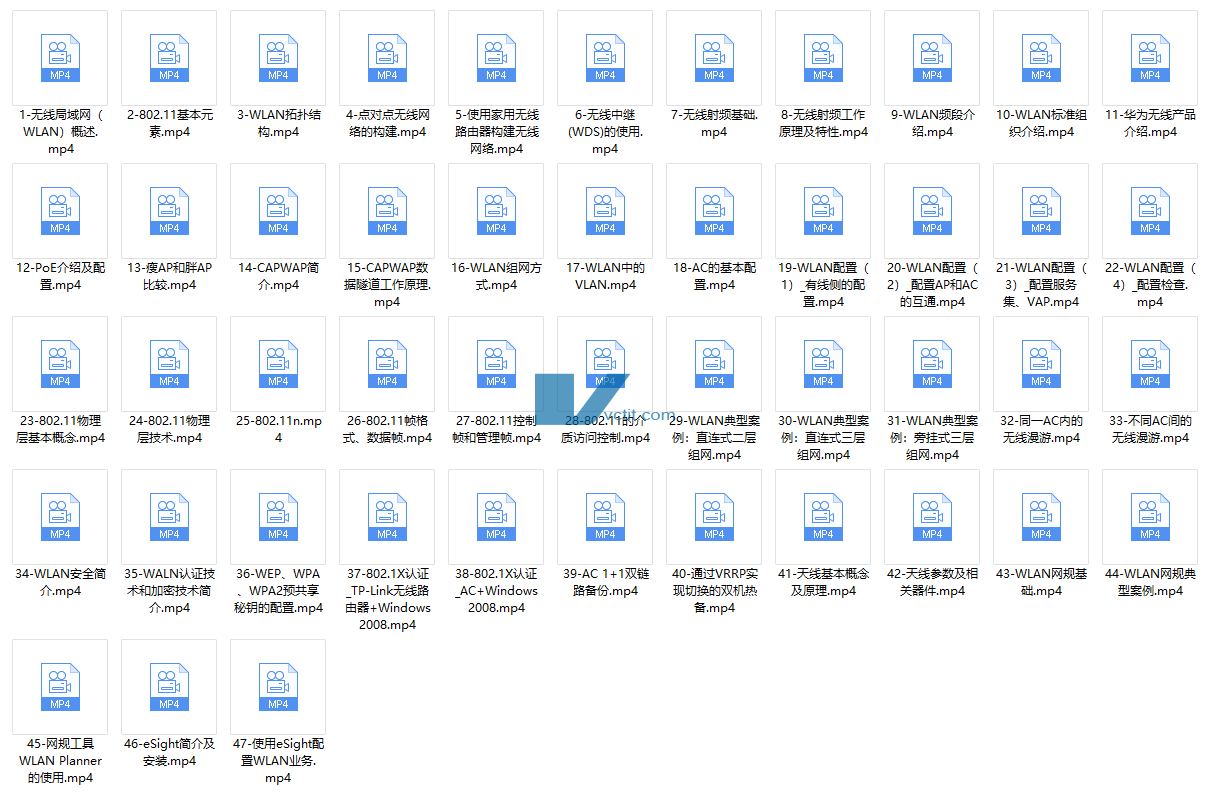Select icon of 13-瘦AP和胖AP比较
The width and height of the screenshot is (1213, 798).
(x=169, y=211)
